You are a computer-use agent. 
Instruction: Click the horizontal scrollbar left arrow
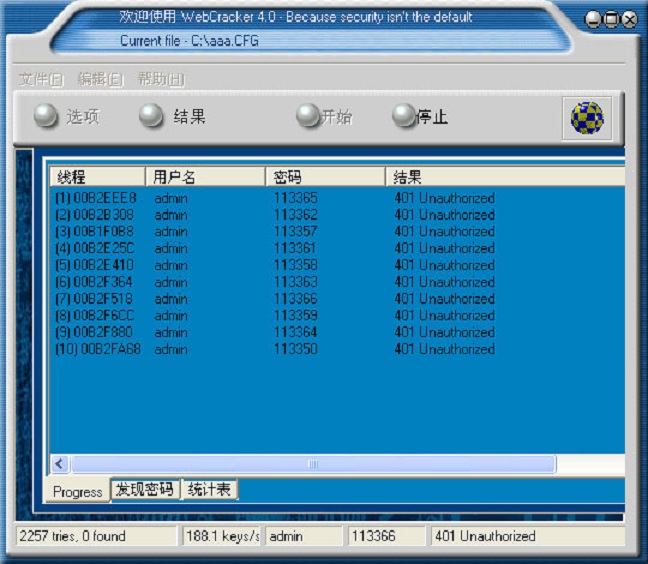tap(59, 464)
